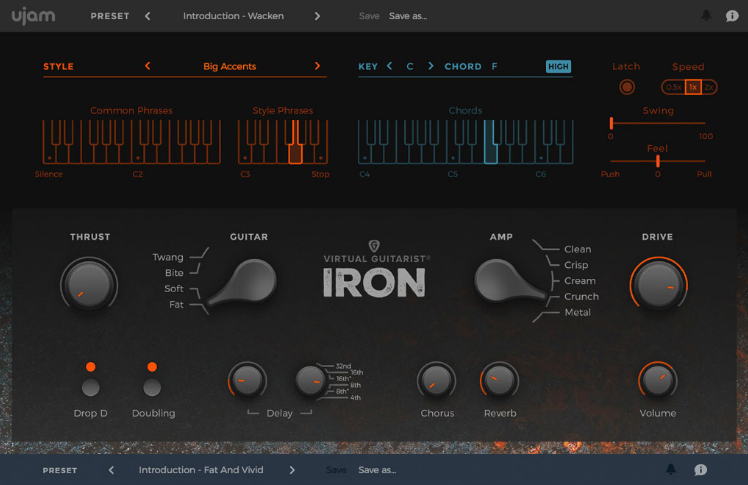Click the Thrust knob
This screenshot has width=748, height=485.
(89, 285)
